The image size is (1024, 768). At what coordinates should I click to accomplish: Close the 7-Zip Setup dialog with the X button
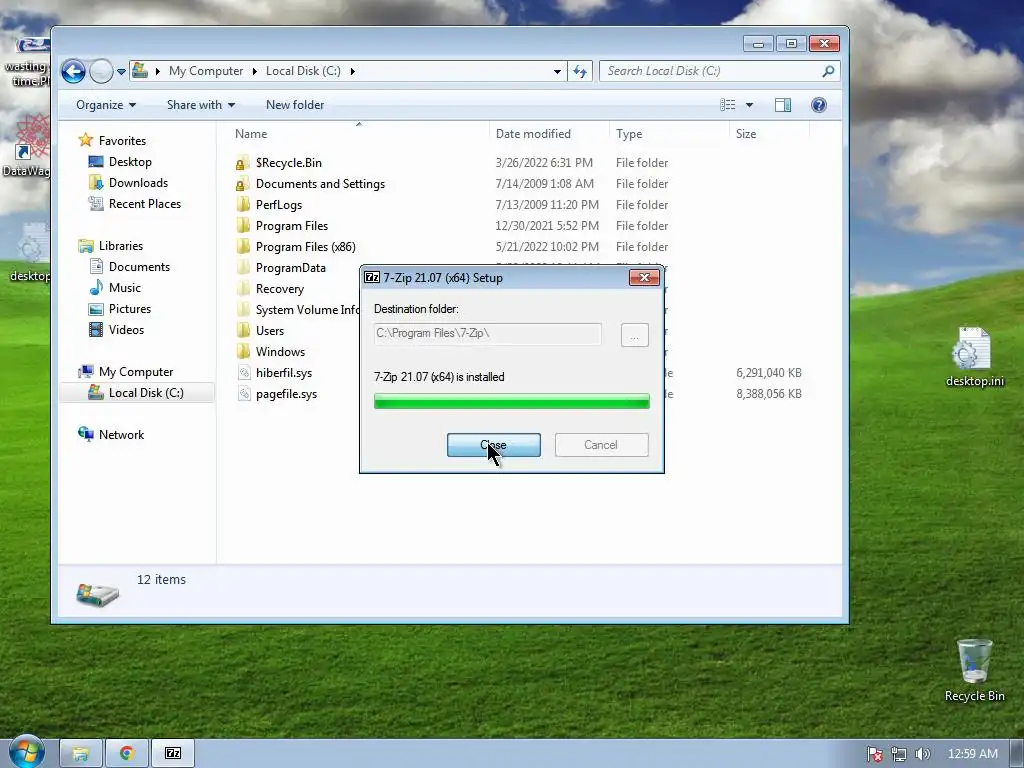pyautogui.click(x=644, y=278)
